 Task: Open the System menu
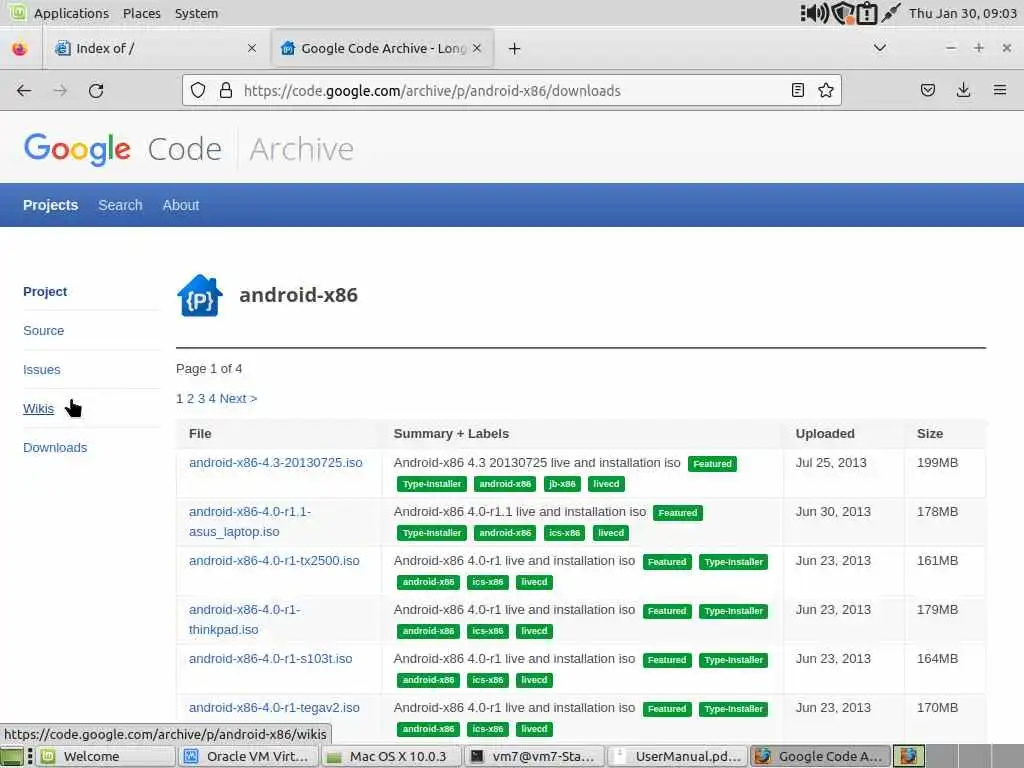197,13
